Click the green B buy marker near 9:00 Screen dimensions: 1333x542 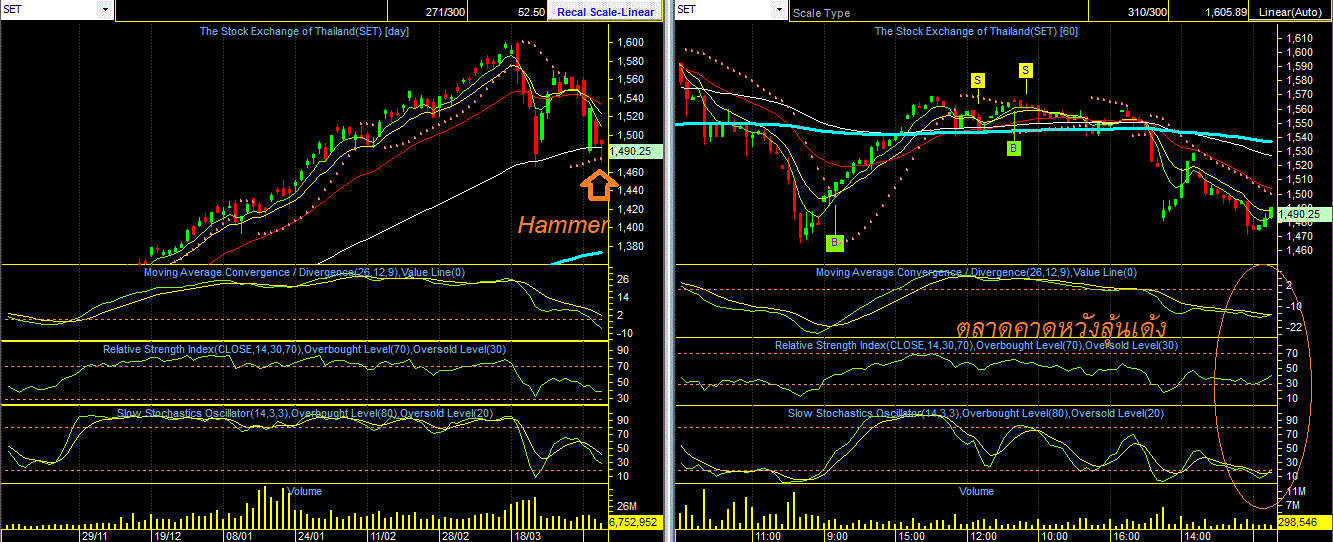click(x=834, y=241)
